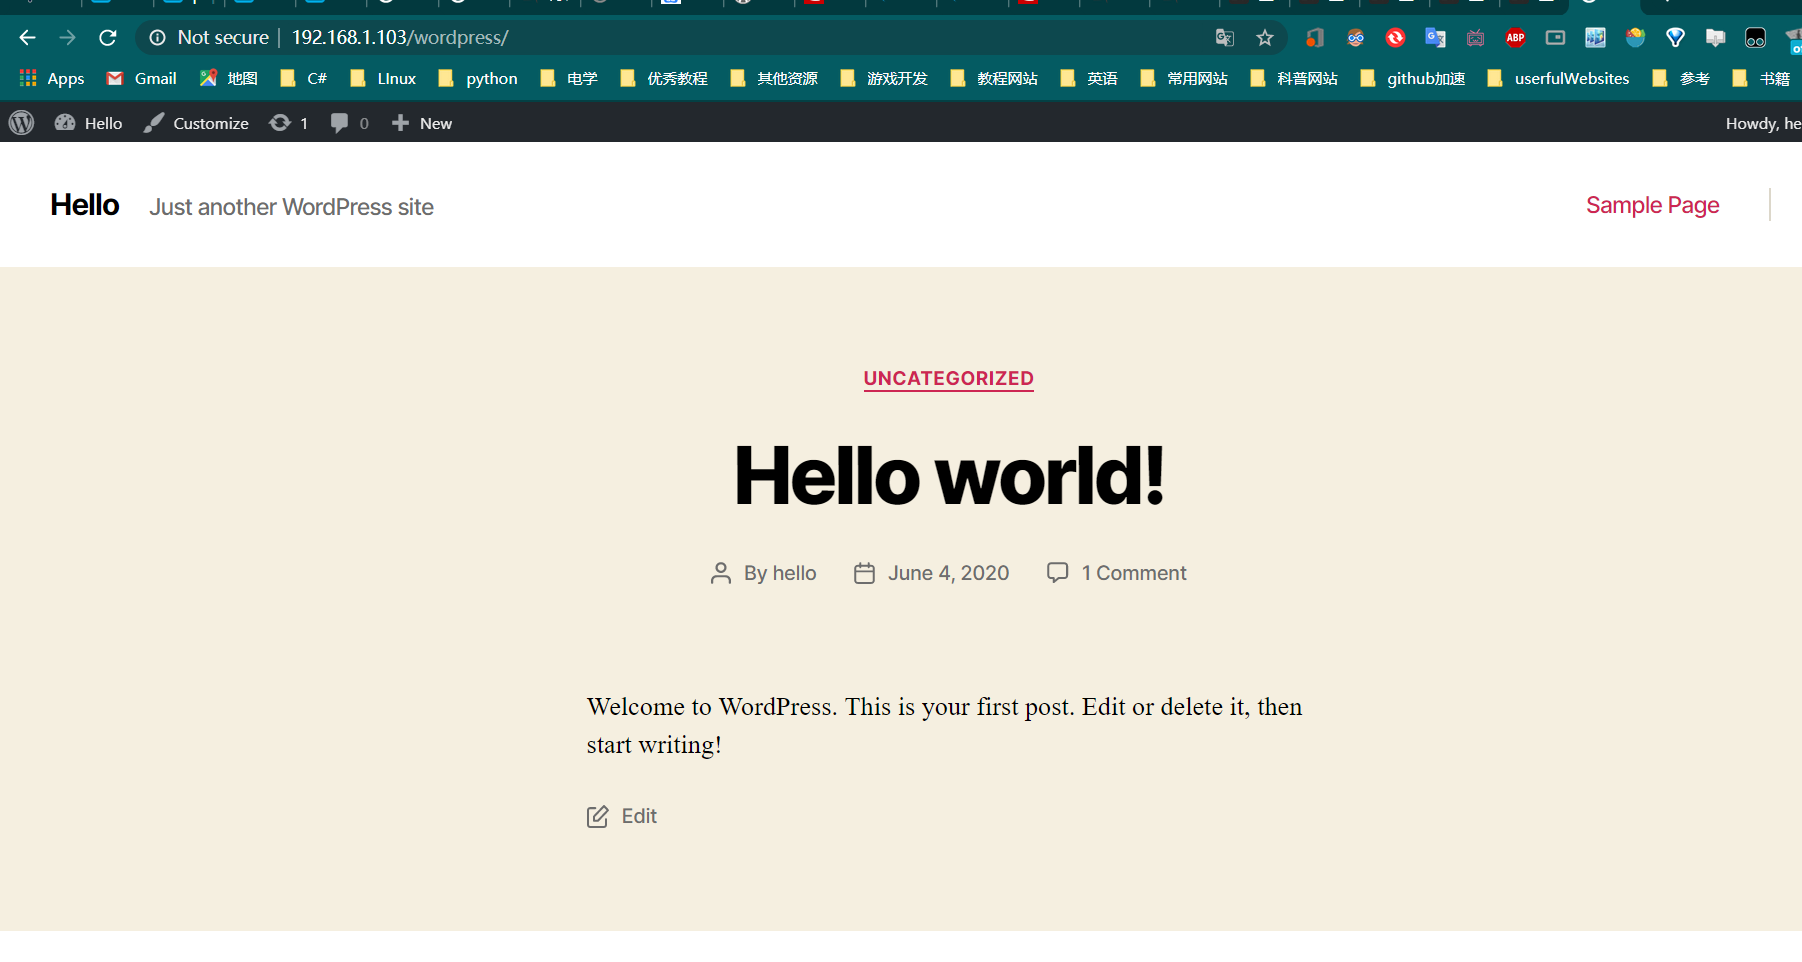Open the Hello dashboard menu in admin bar
The width and height of the screenshot is (1802, 962).
[x=89, y=123]
